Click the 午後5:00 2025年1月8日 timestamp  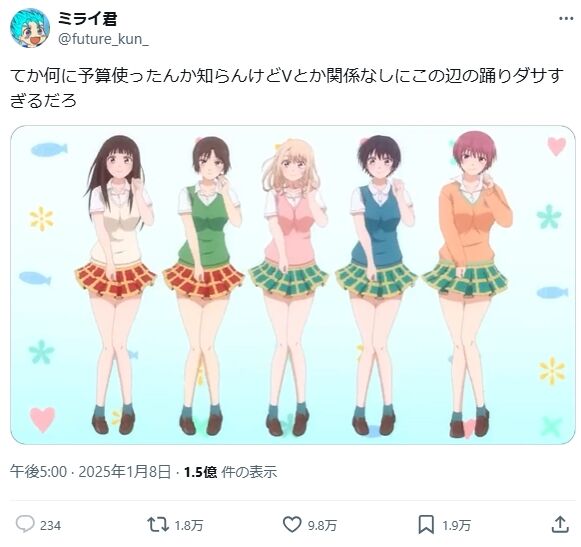click(90, 472)
